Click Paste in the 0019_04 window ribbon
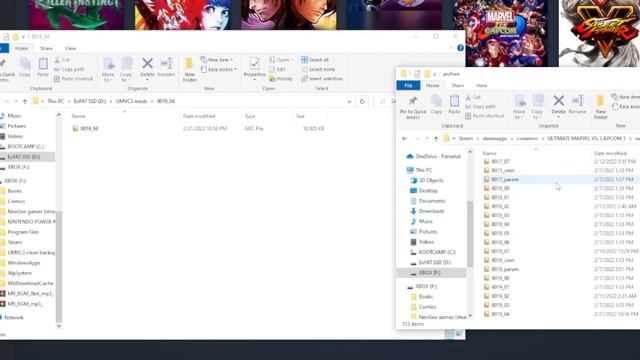Viewport: 640px width, 360px height. (x=43, y=67)
